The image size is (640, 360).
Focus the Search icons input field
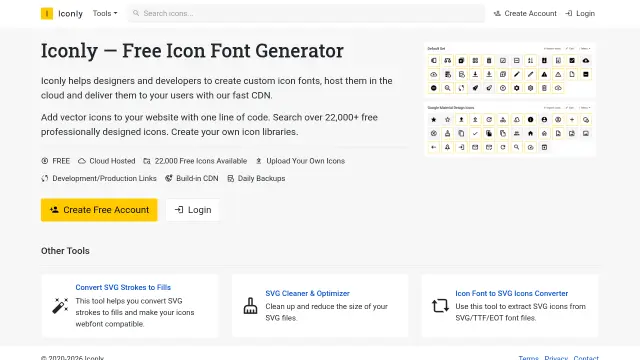click(x=306, y=13)
